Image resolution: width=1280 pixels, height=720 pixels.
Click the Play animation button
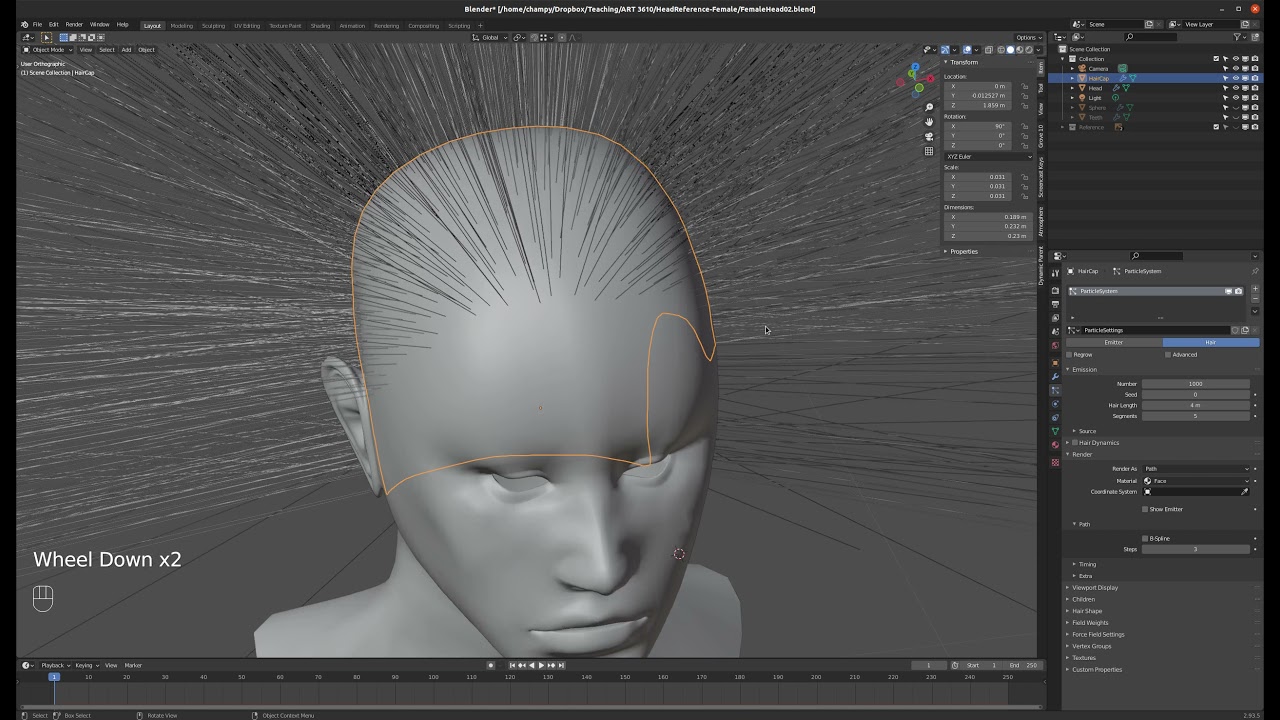(x=541, y=665)
